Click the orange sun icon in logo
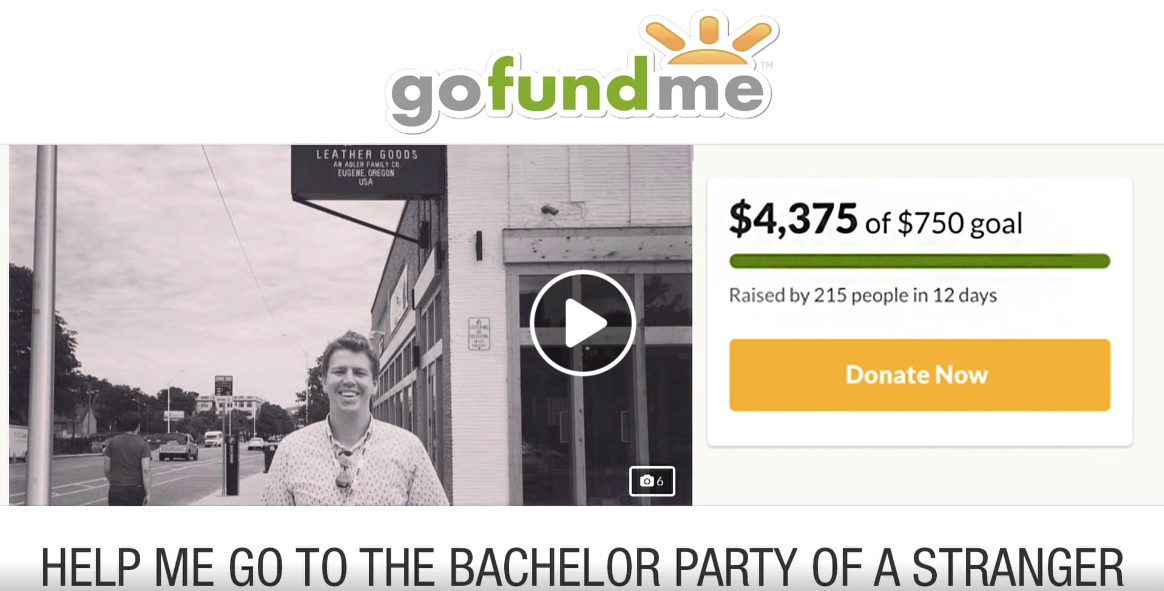This screenshot has width=1164, height=591. (707, 41)
